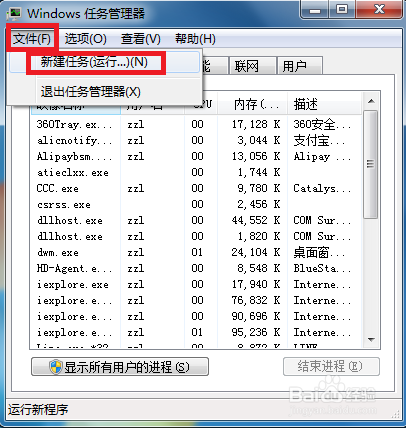Select the iexplore.exe 17,940 K row

point(196,284)
